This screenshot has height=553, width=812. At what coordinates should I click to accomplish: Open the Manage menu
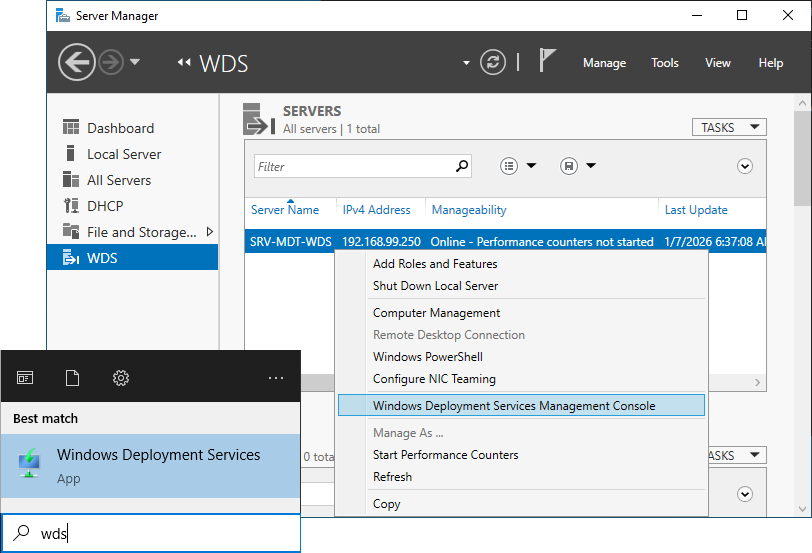(x=604, y=63)
